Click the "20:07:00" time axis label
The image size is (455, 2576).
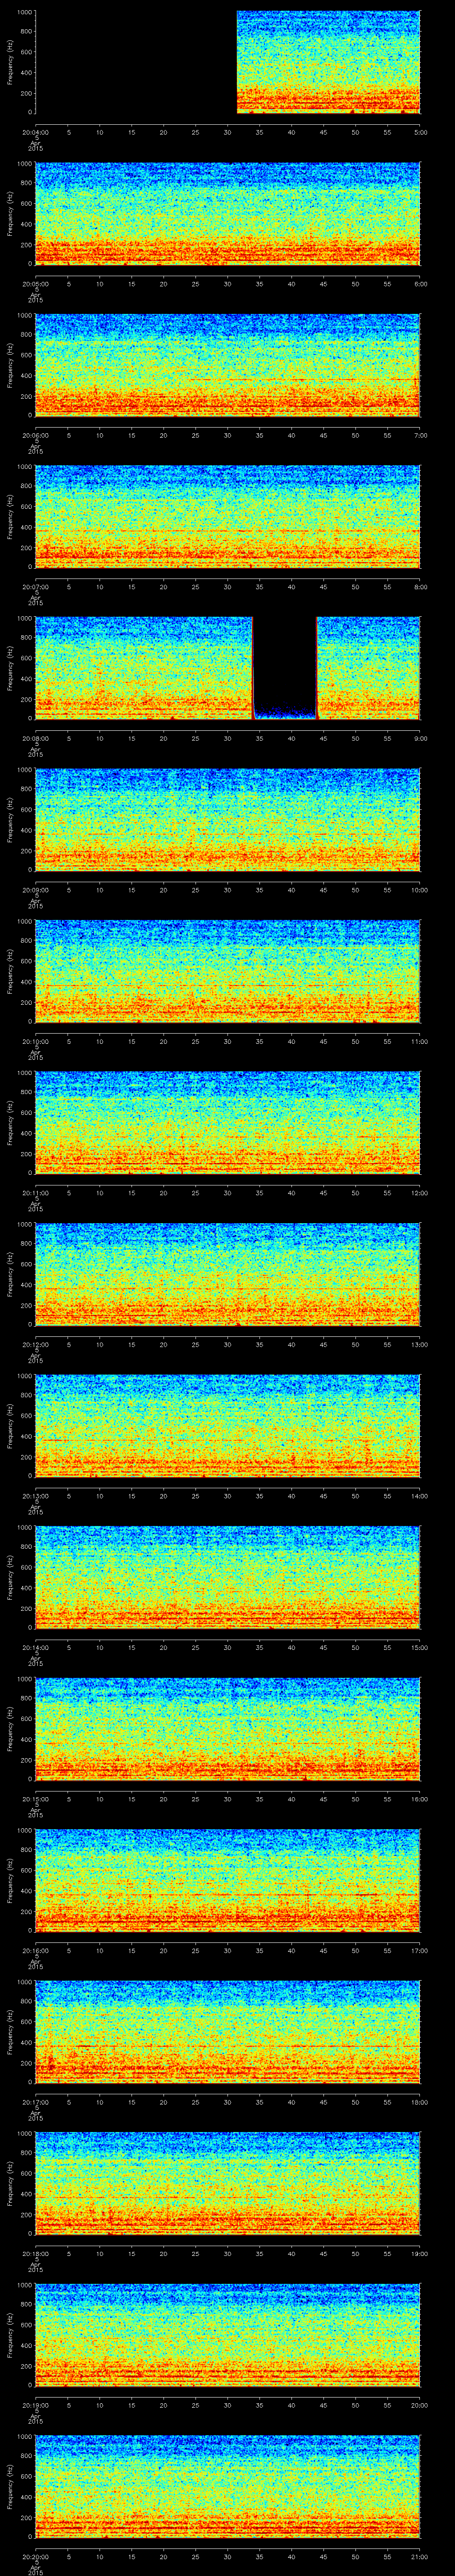pyautogui.click(x=35, y=587)
